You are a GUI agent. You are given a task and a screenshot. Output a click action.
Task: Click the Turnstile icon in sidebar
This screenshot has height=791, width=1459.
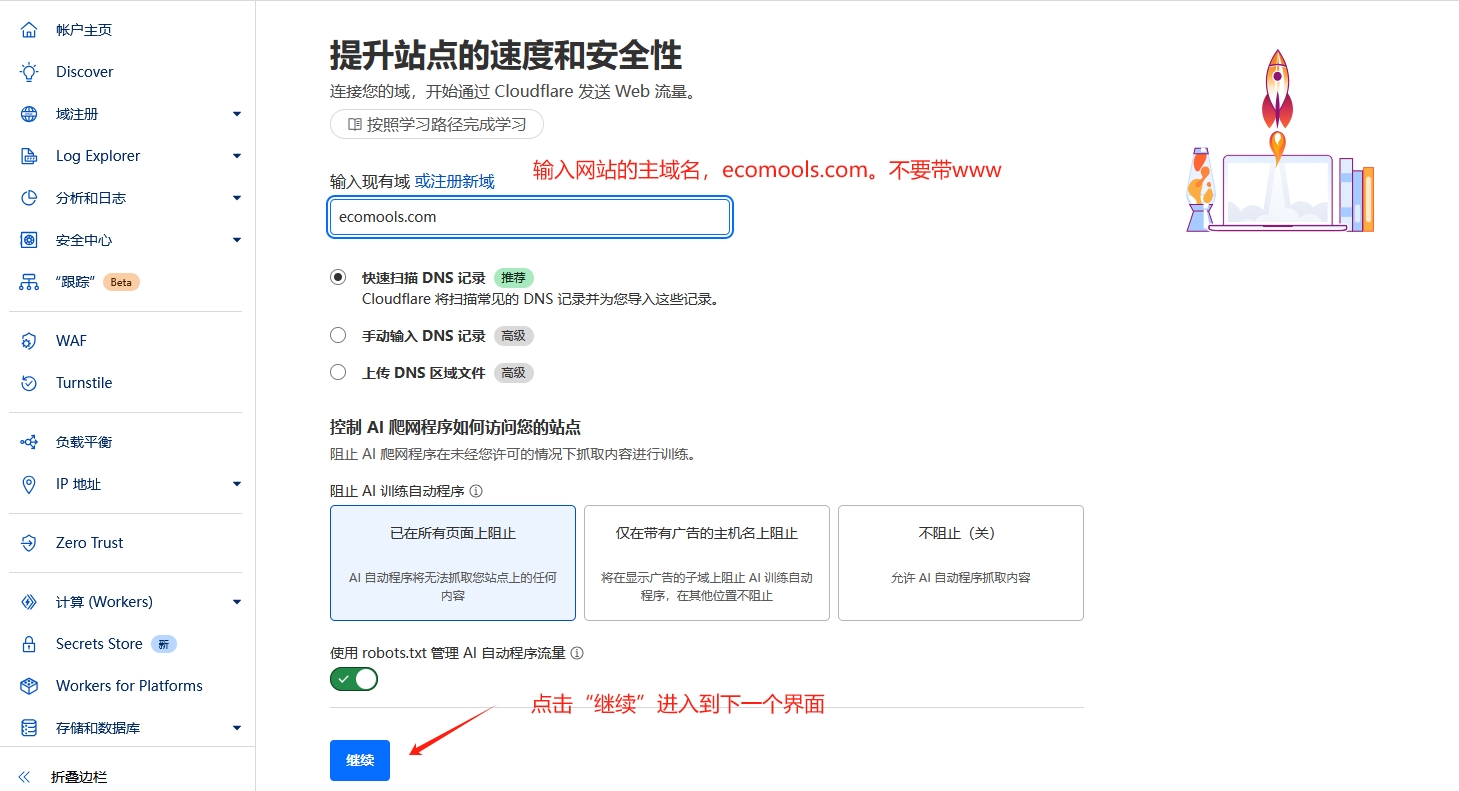click(29, 383)
